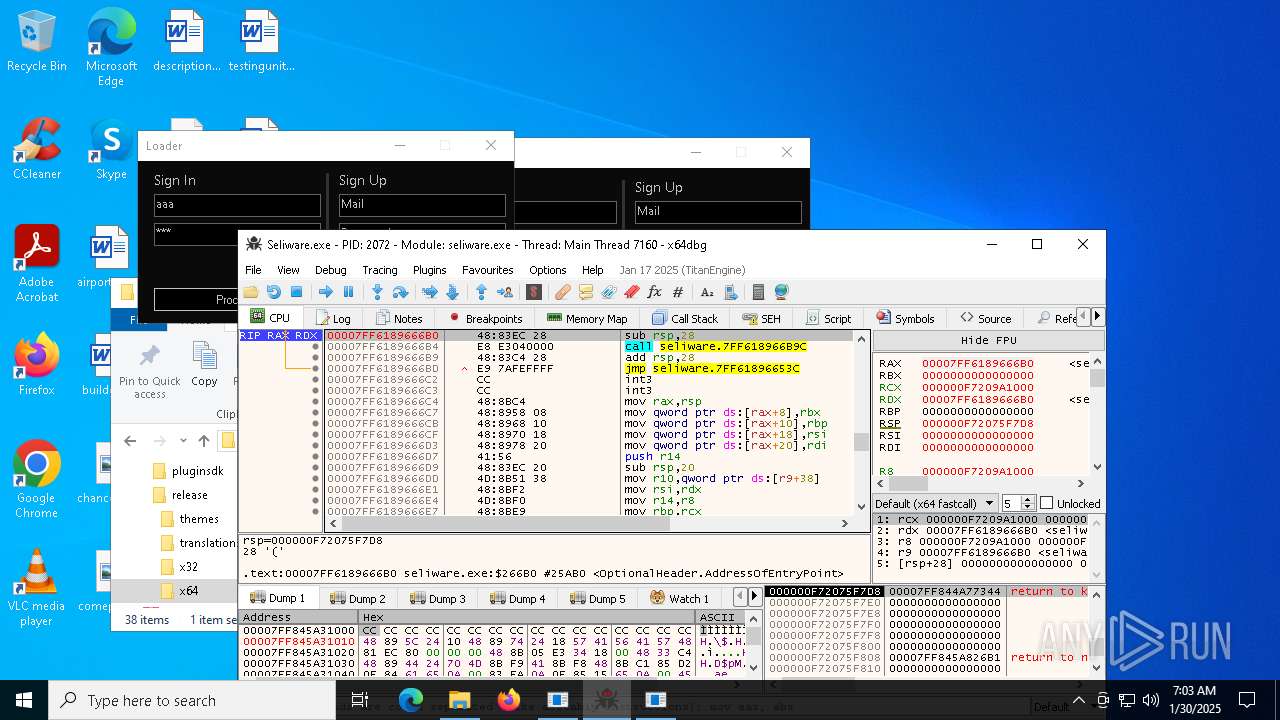Click Task View button on taskbar
The width and height of the screenshot is (1280, 720).
(360, 700)
